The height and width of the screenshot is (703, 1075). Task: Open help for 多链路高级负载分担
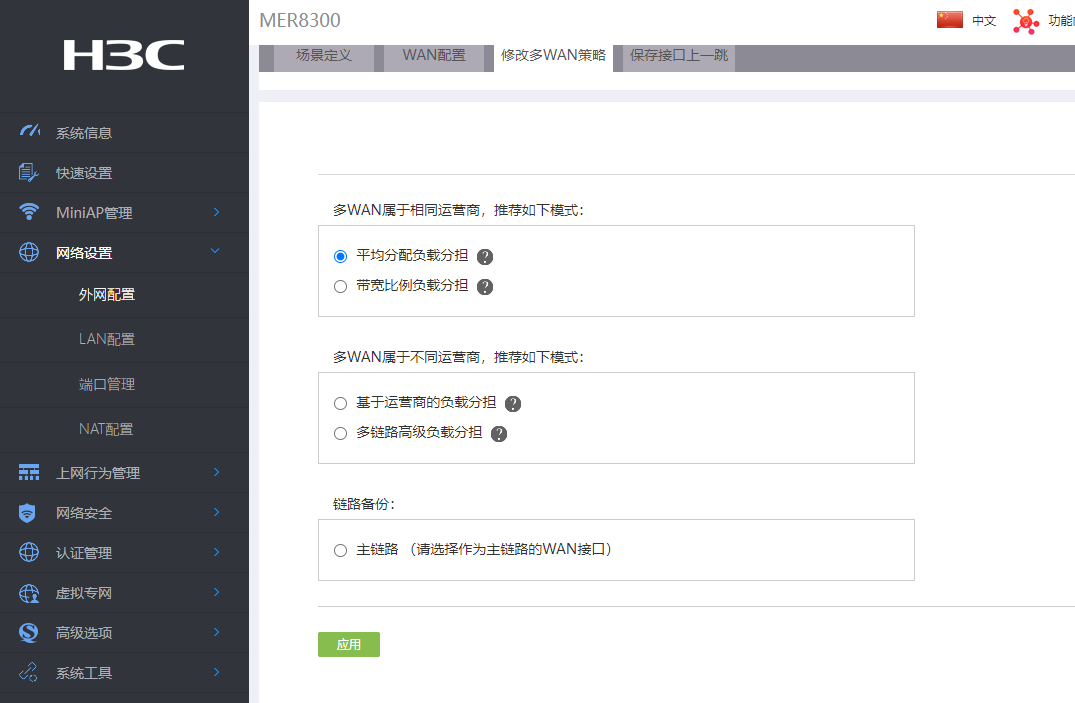coord(499,433)
